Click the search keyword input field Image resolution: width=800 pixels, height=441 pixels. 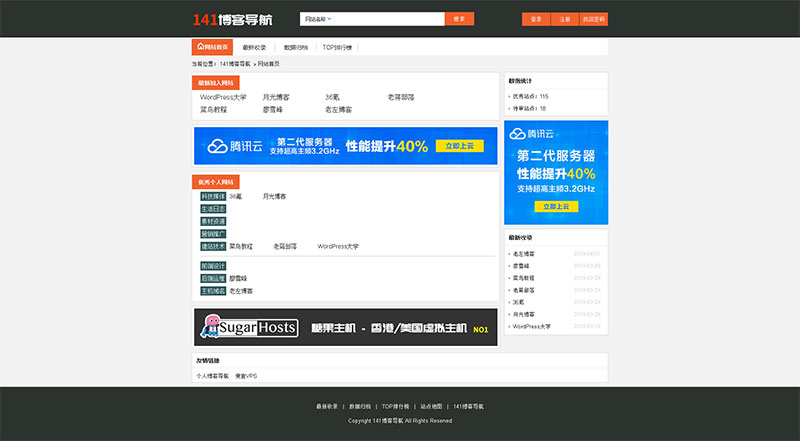(x=390, y=19)
